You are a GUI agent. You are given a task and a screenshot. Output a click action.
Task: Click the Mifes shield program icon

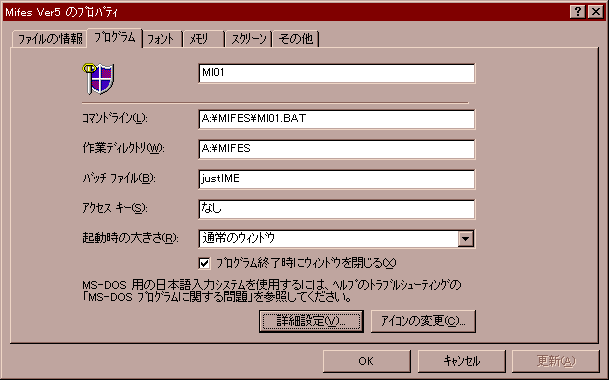click(98, 79)
